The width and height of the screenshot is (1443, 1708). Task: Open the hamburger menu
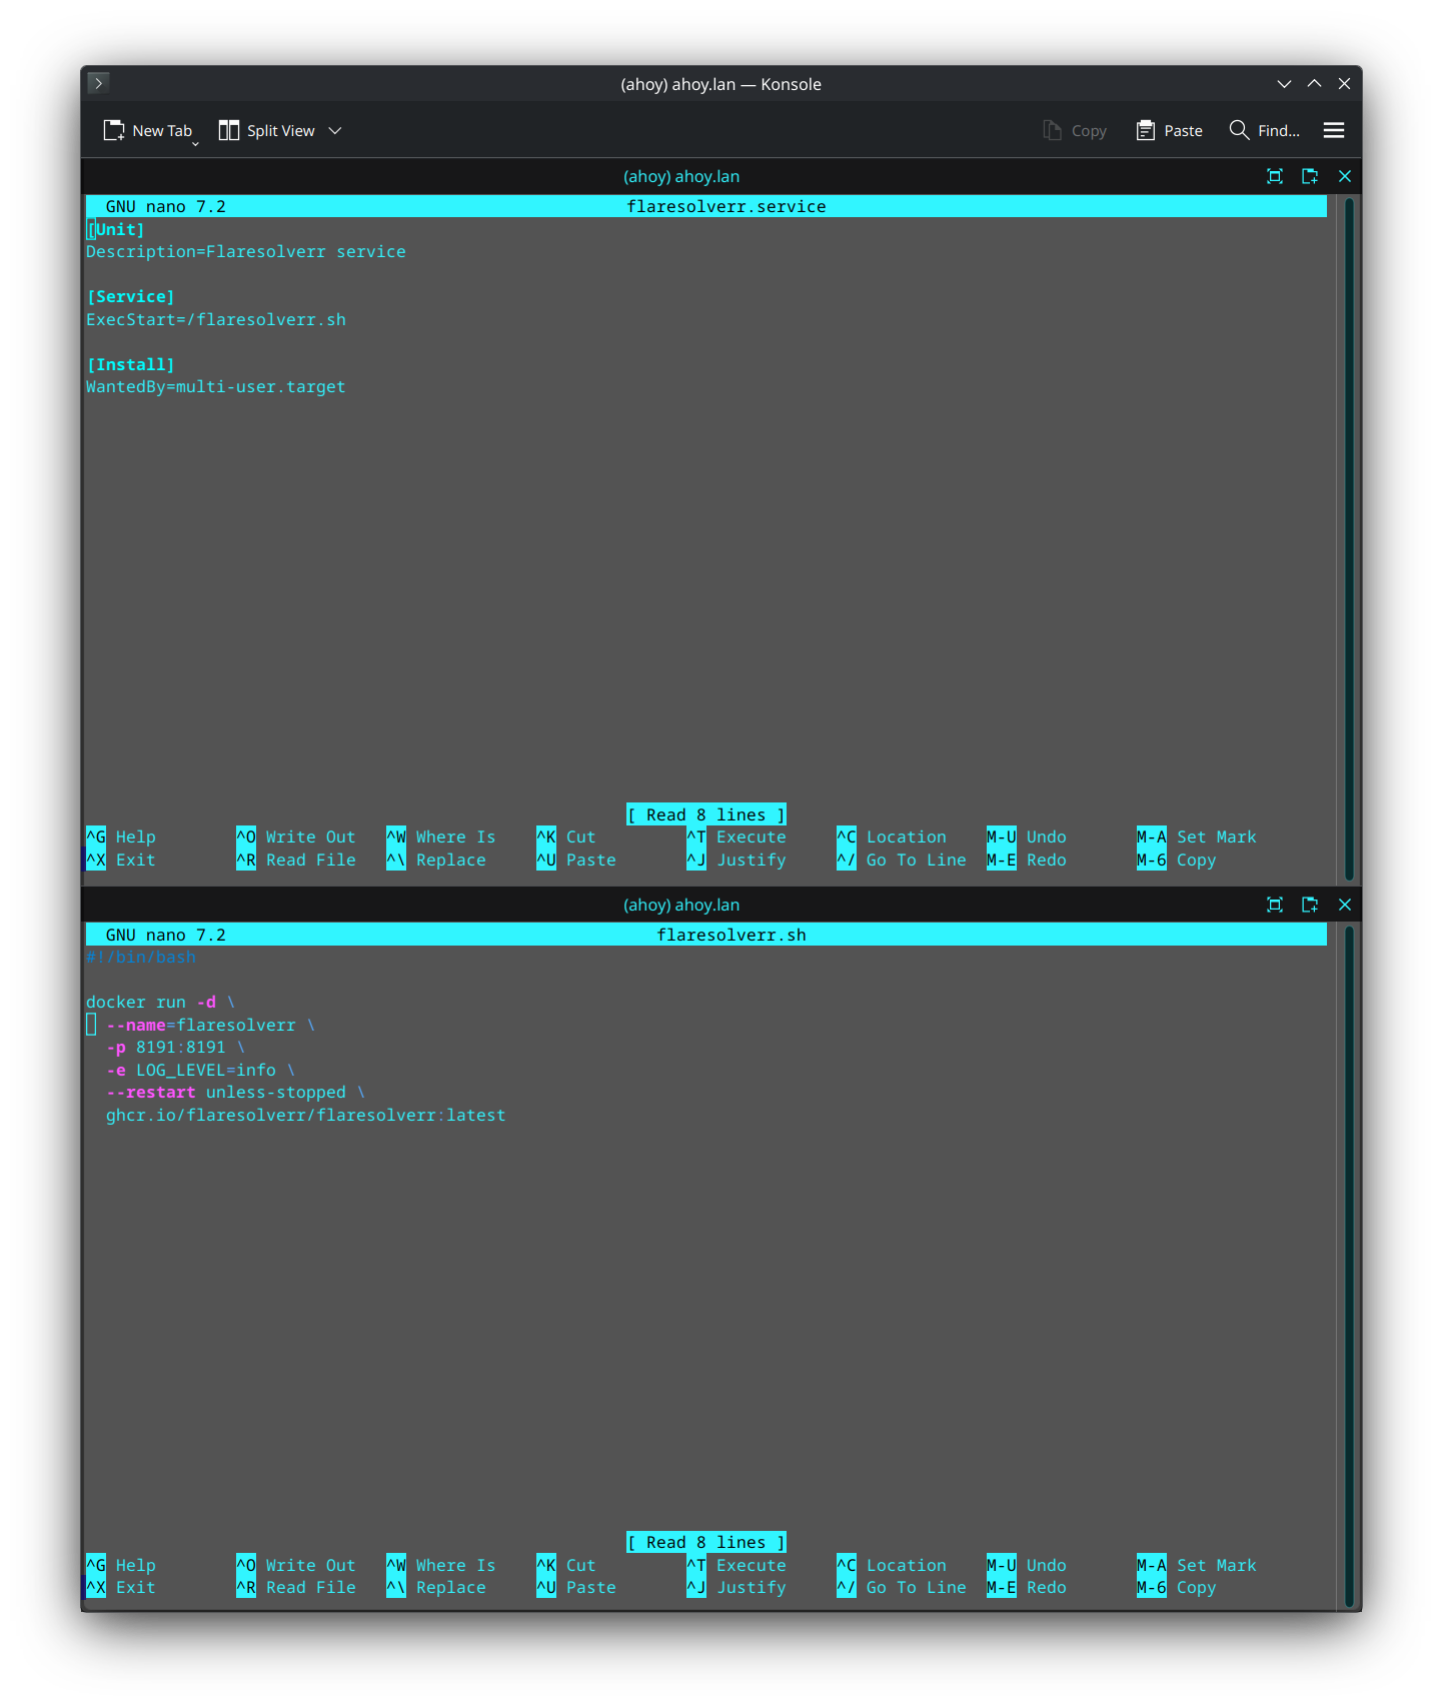pos(1333,131)
